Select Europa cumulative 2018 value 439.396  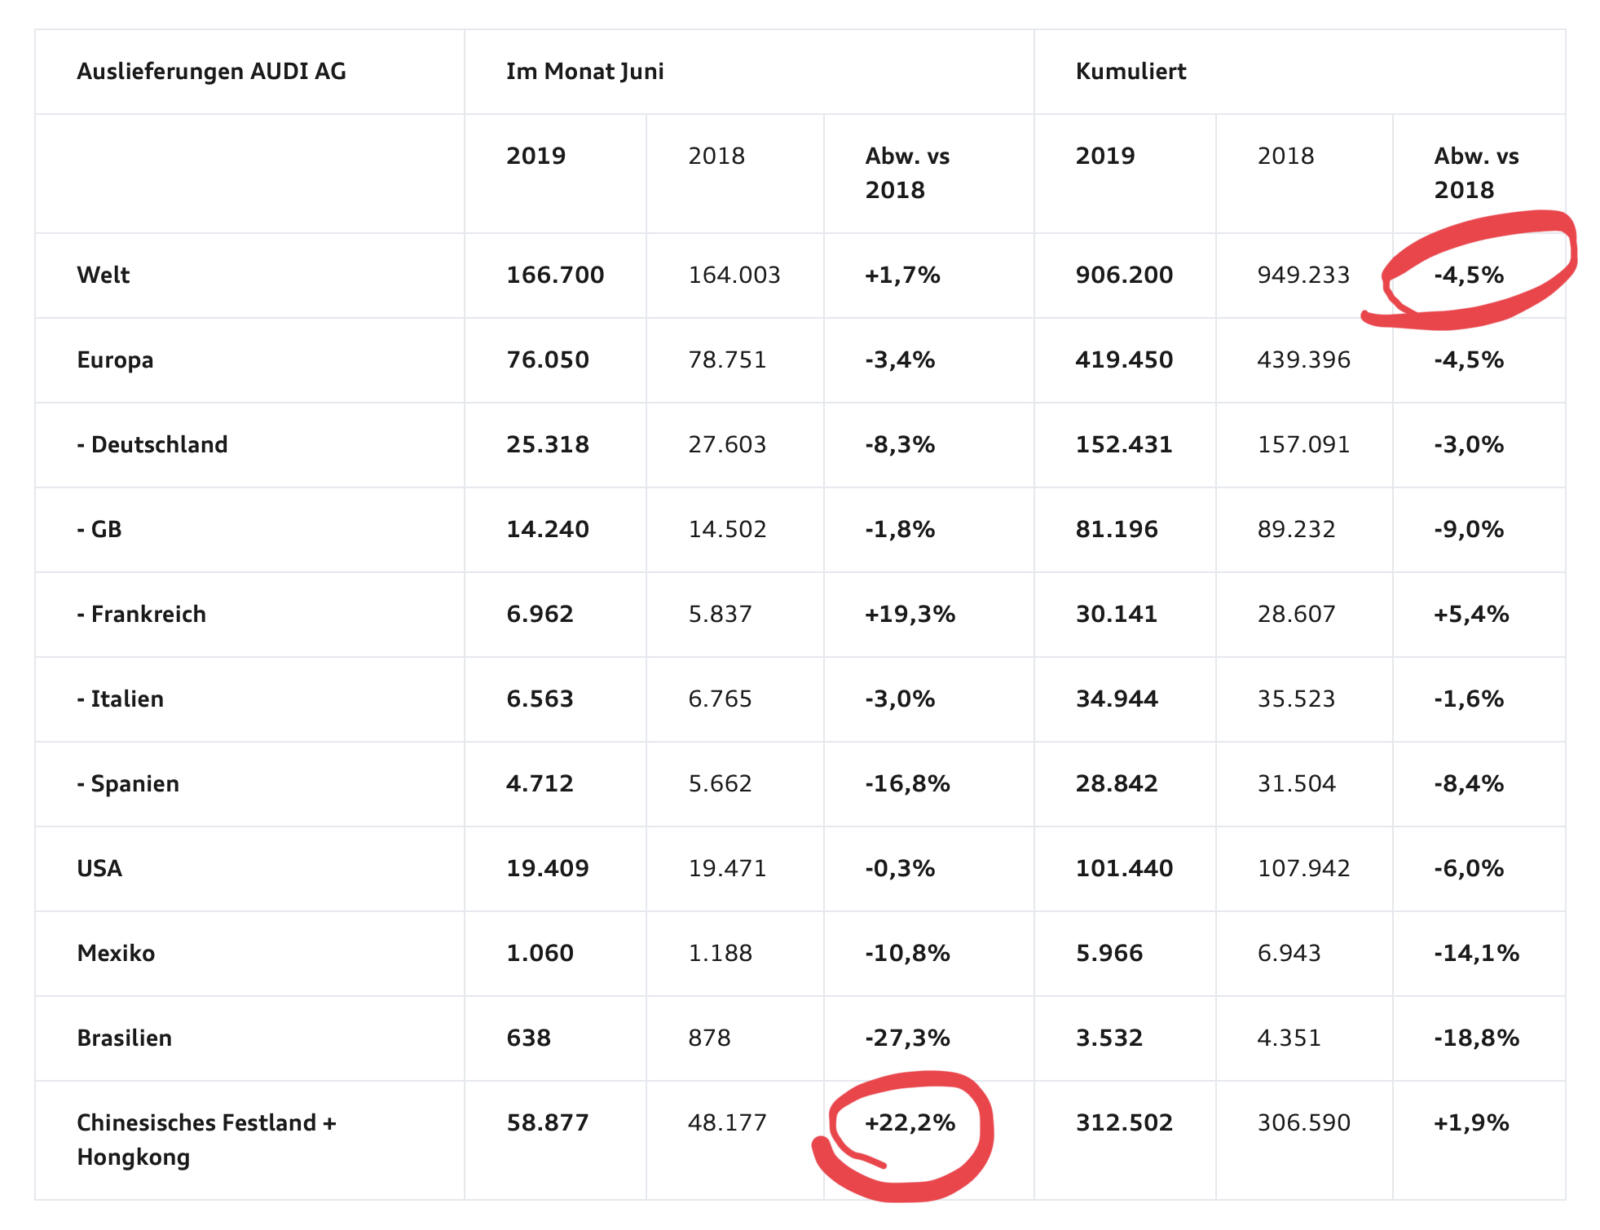pyautogui.click(x=1303, y=360)
